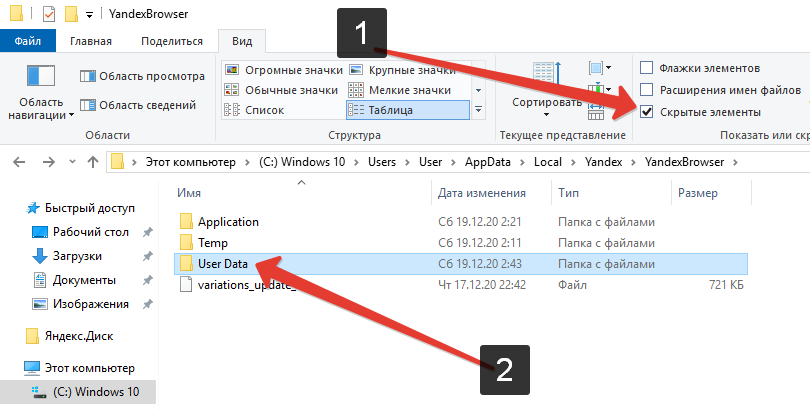Click date cell Сб 19.12.20 2:43

pyautogui.click(x=480, y=264)
